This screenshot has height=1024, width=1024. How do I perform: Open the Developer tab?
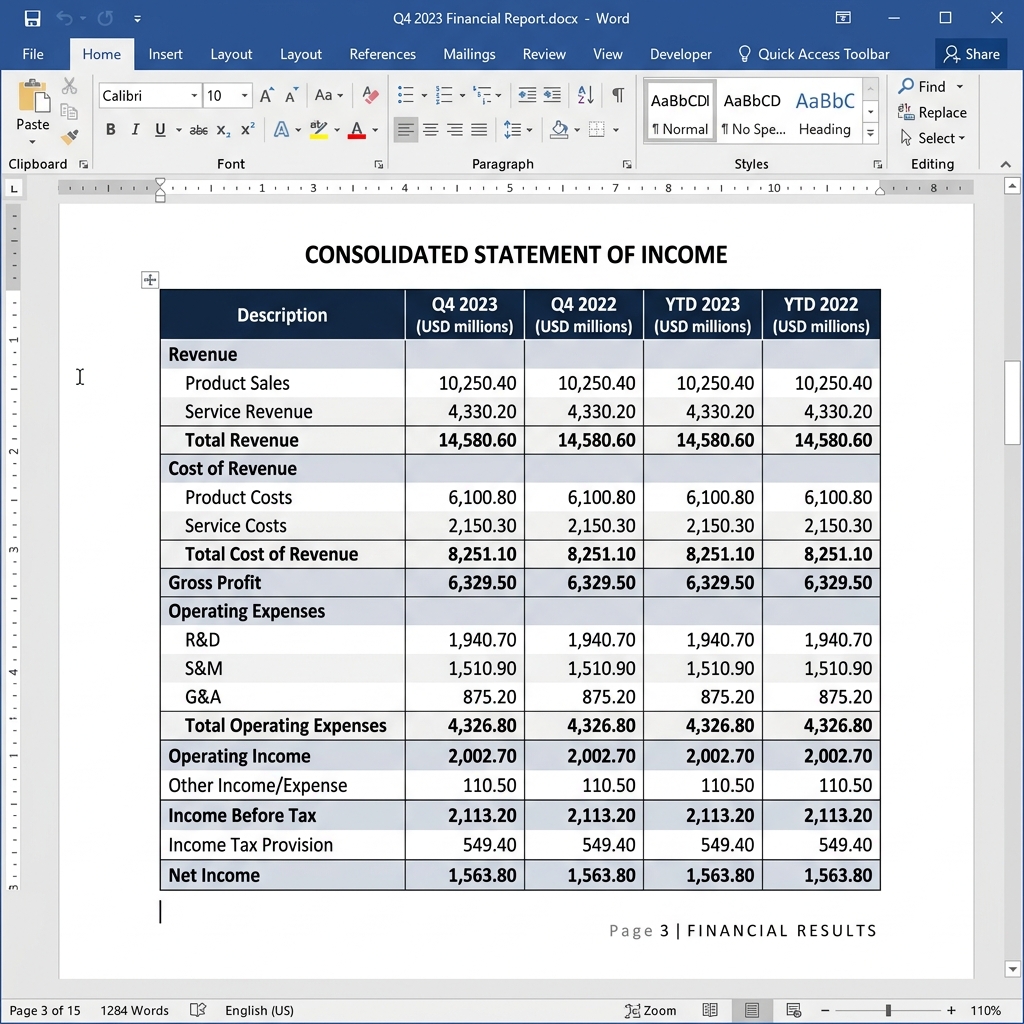click(680, 54)
